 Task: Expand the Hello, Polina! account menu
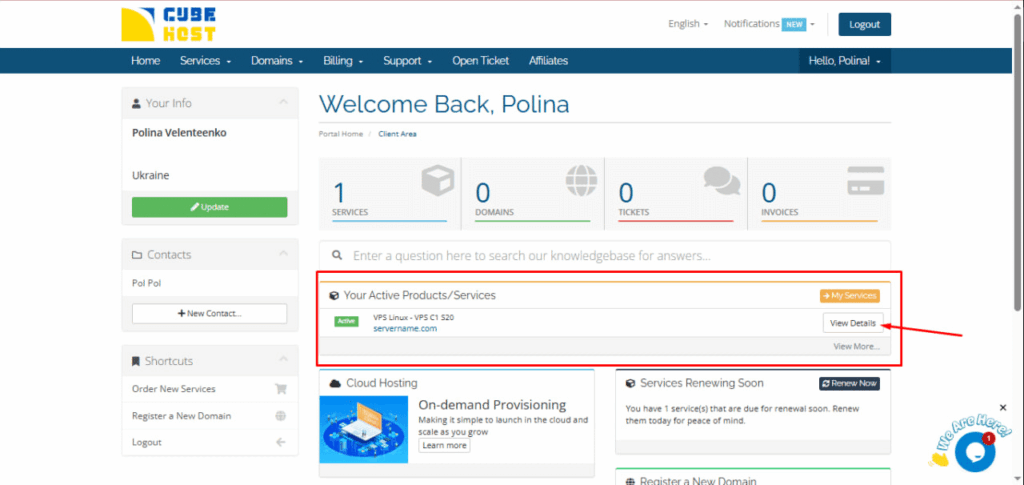click(844, 61)
